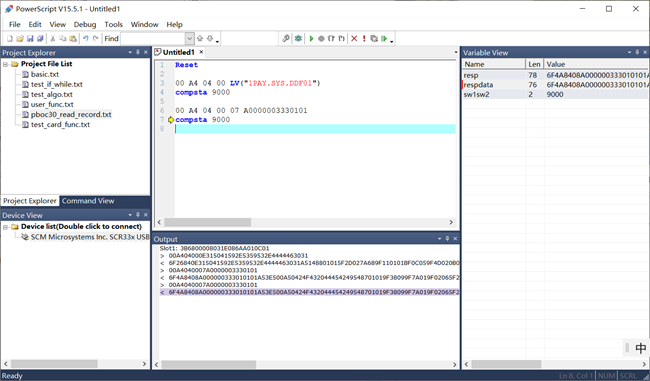650x381 pixels.
Task: Click the red X stop icon
Action: click(x=354, y=39)
